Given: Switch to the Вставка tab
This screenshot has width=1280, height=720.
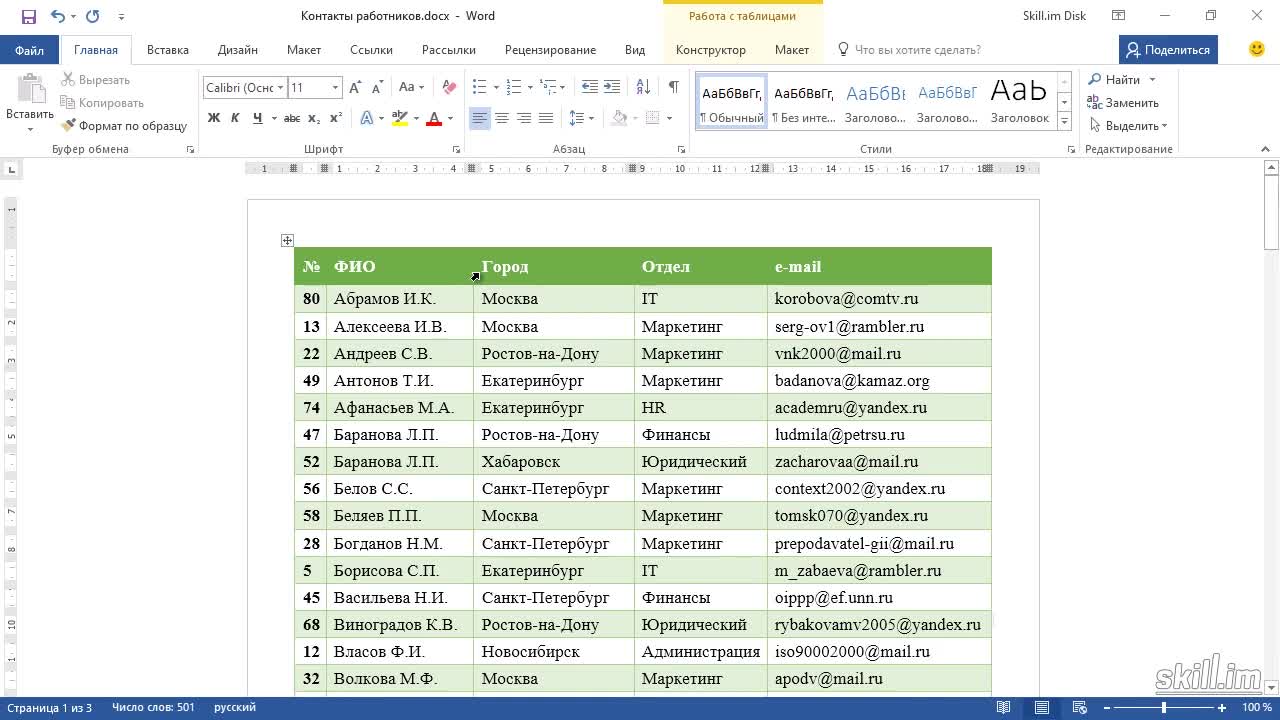Looking at the screenshot, I should [168, 50].
